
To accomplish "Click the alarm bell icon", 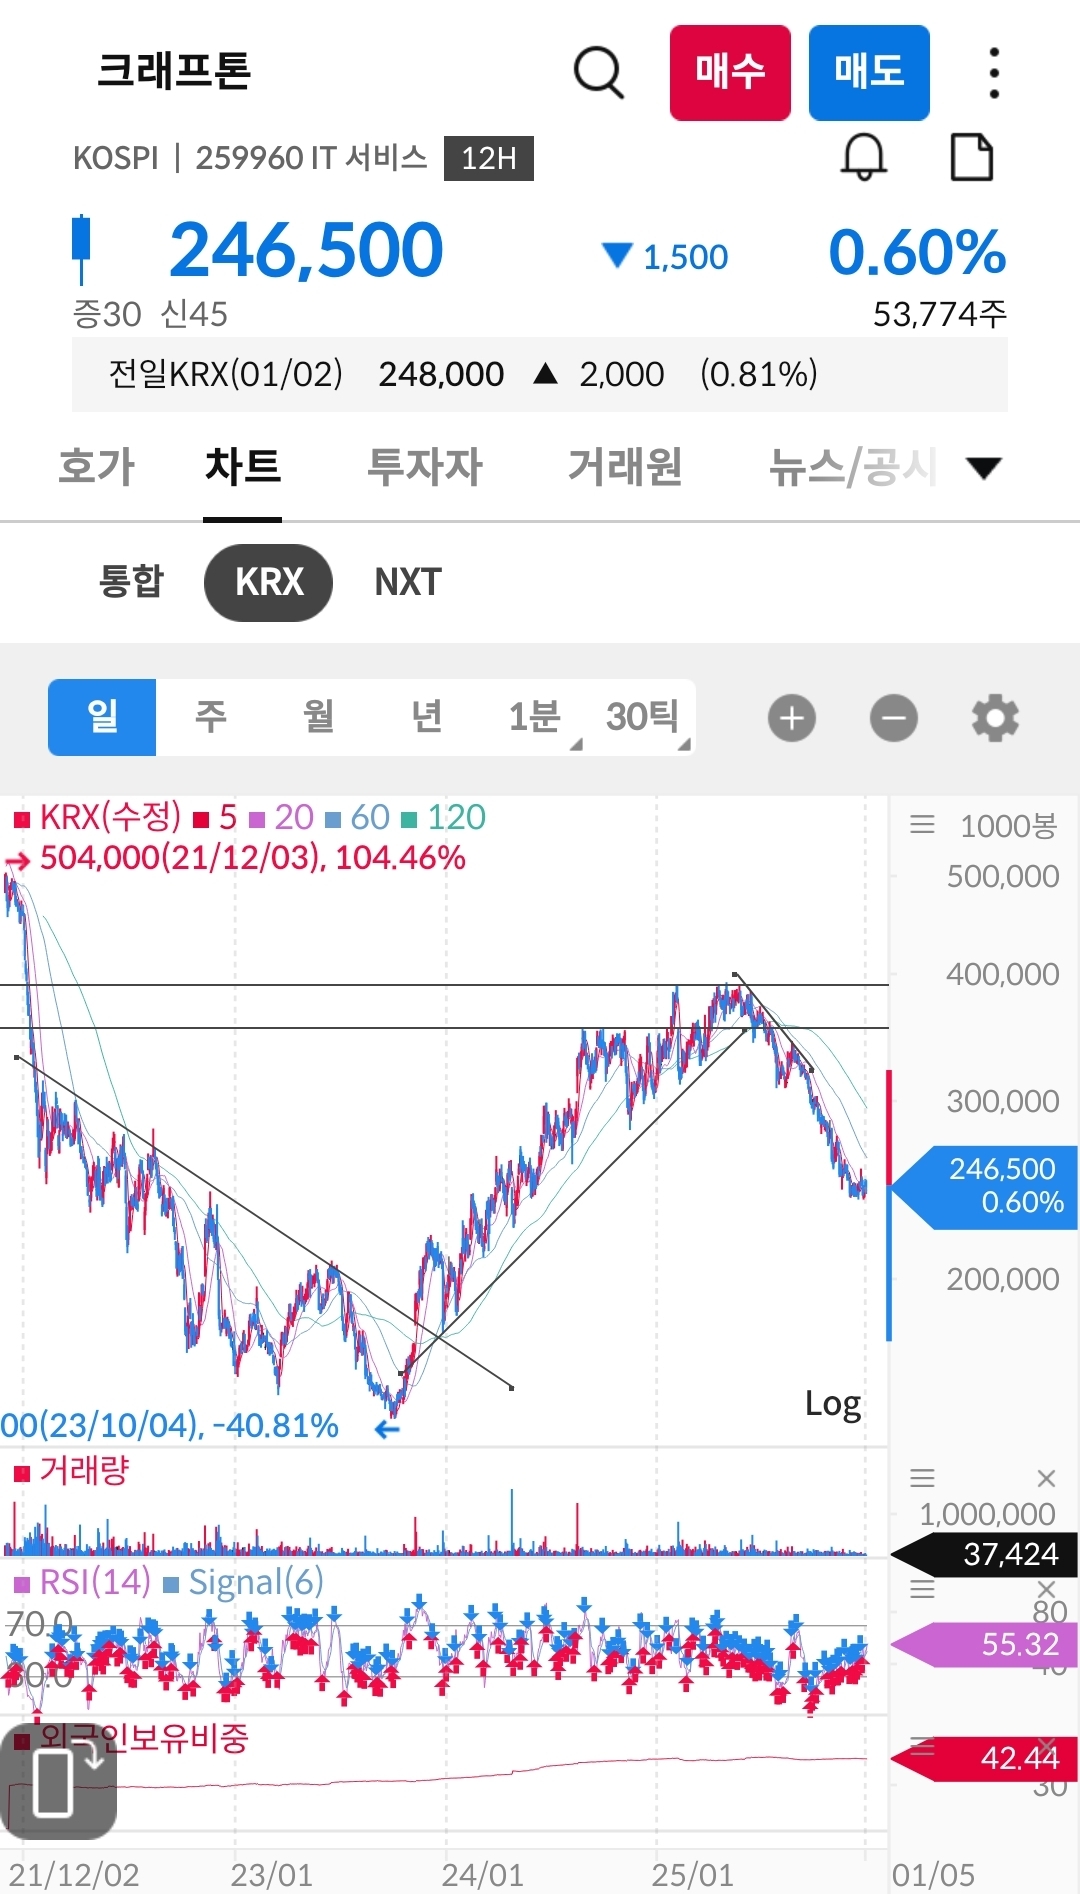I will (864, 157).
